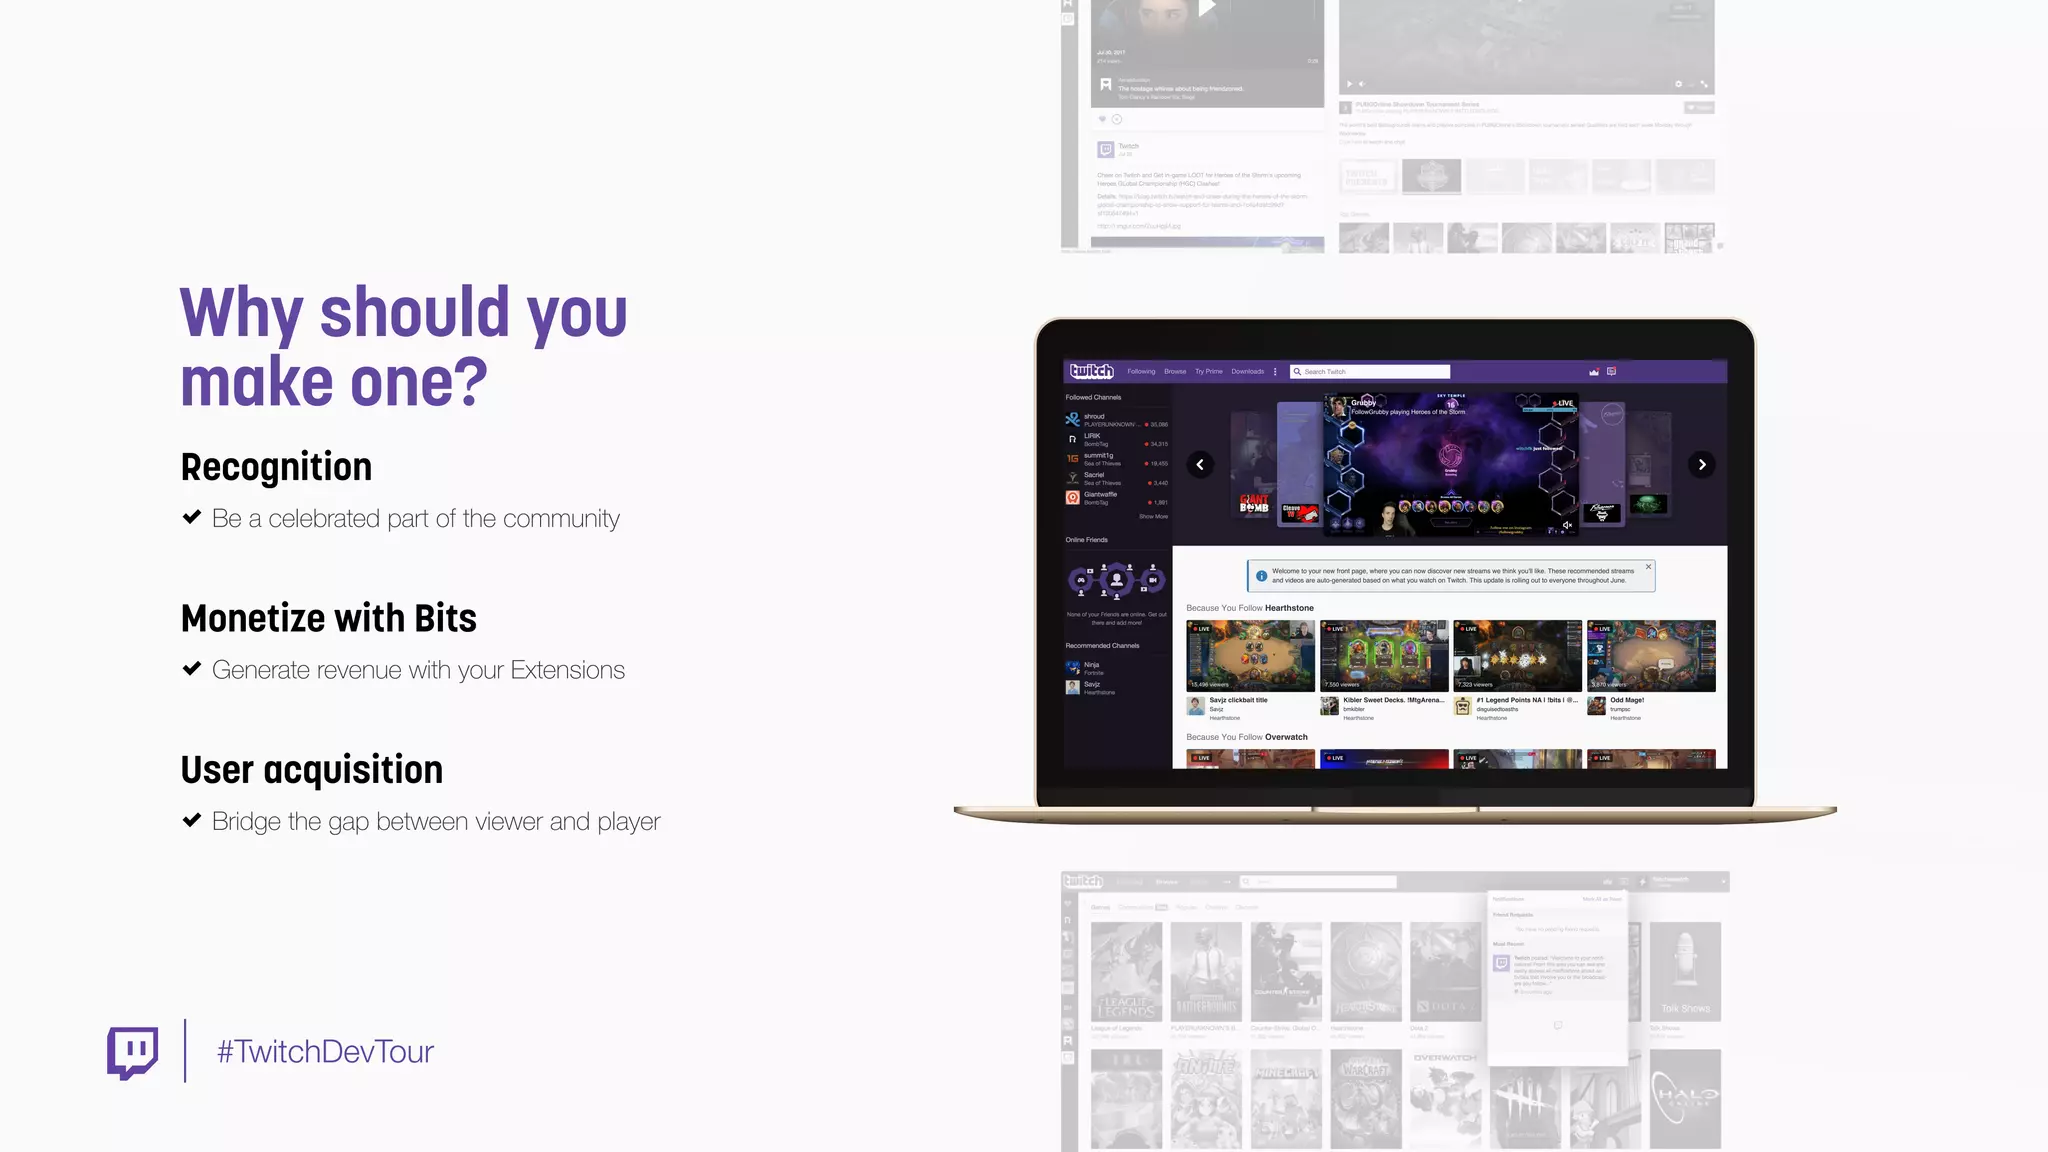The height and width of the screenshot is (1152, 2048).
Task: Click the trumpsc streamer avatar
Action: point(1596,707)
